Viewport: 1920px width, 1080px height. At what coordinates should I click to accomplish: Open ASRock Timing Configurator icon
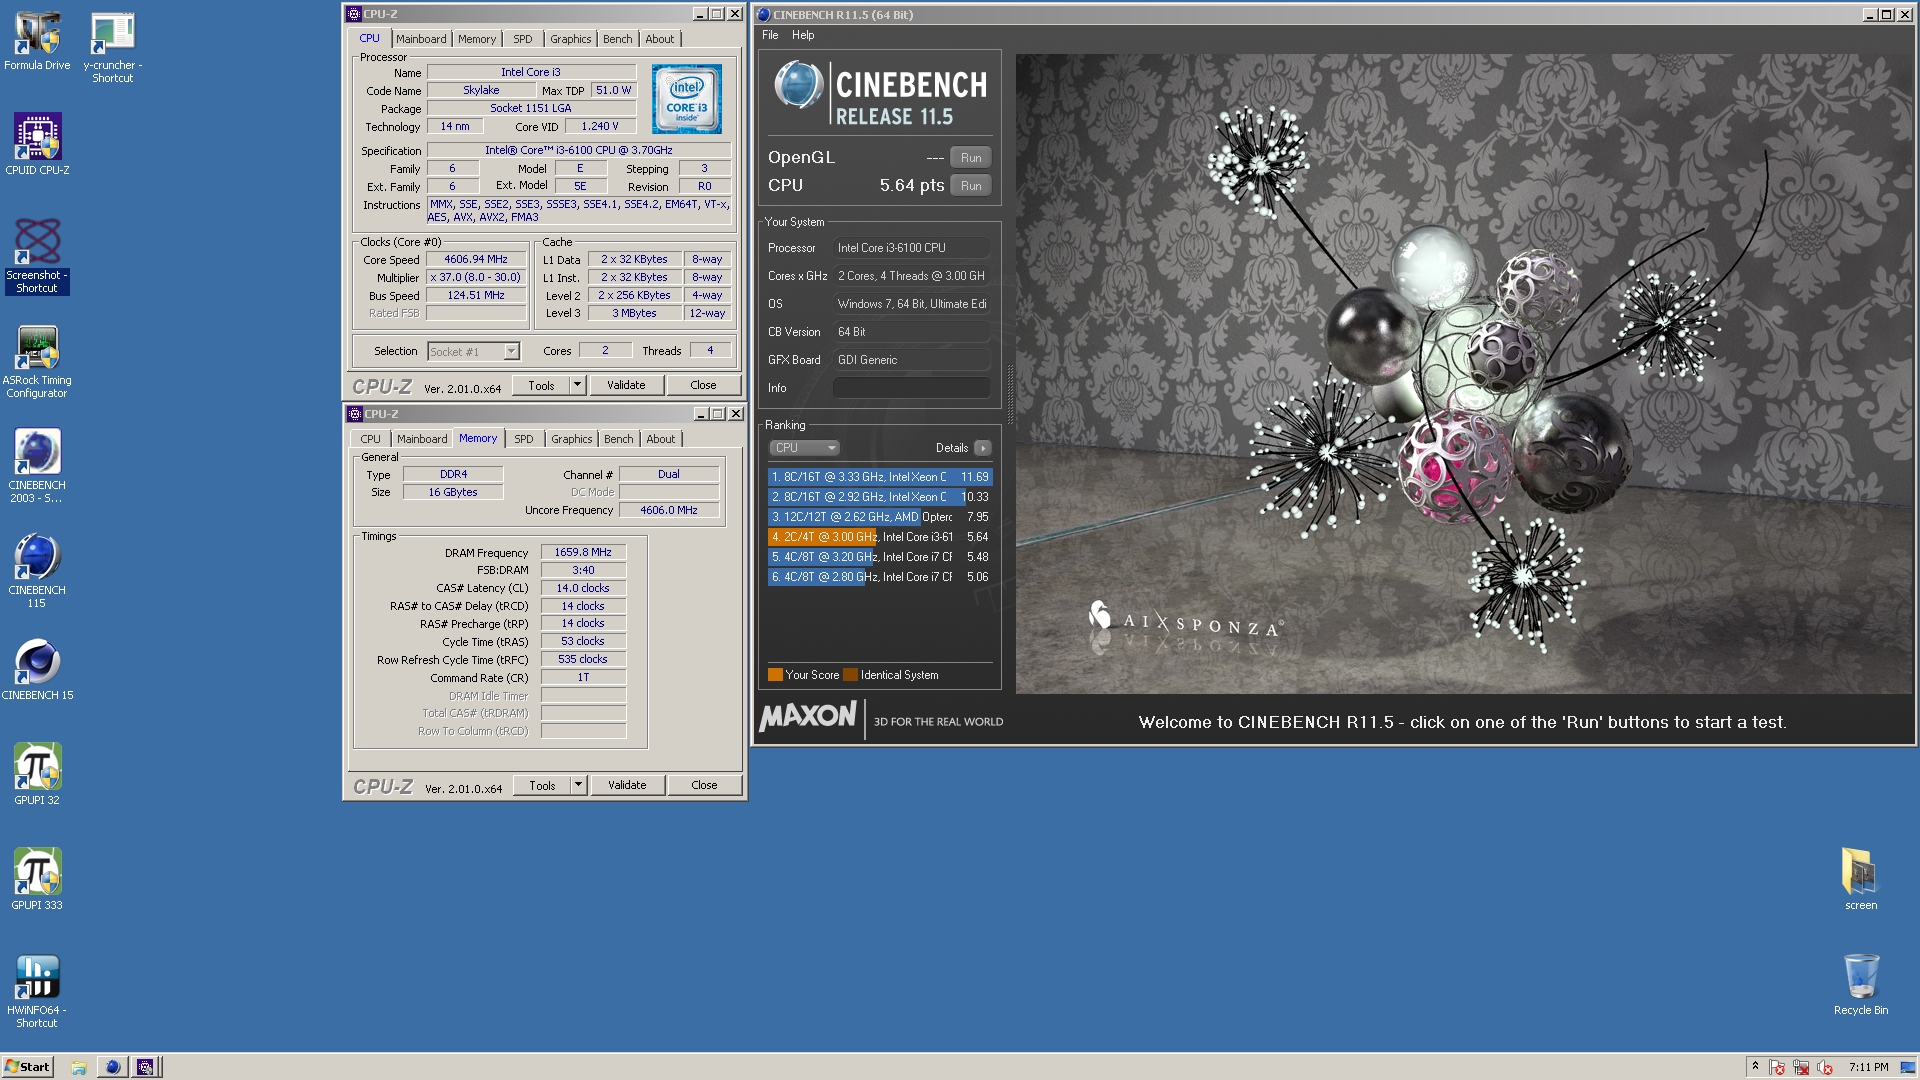click(x=37, y=361)
